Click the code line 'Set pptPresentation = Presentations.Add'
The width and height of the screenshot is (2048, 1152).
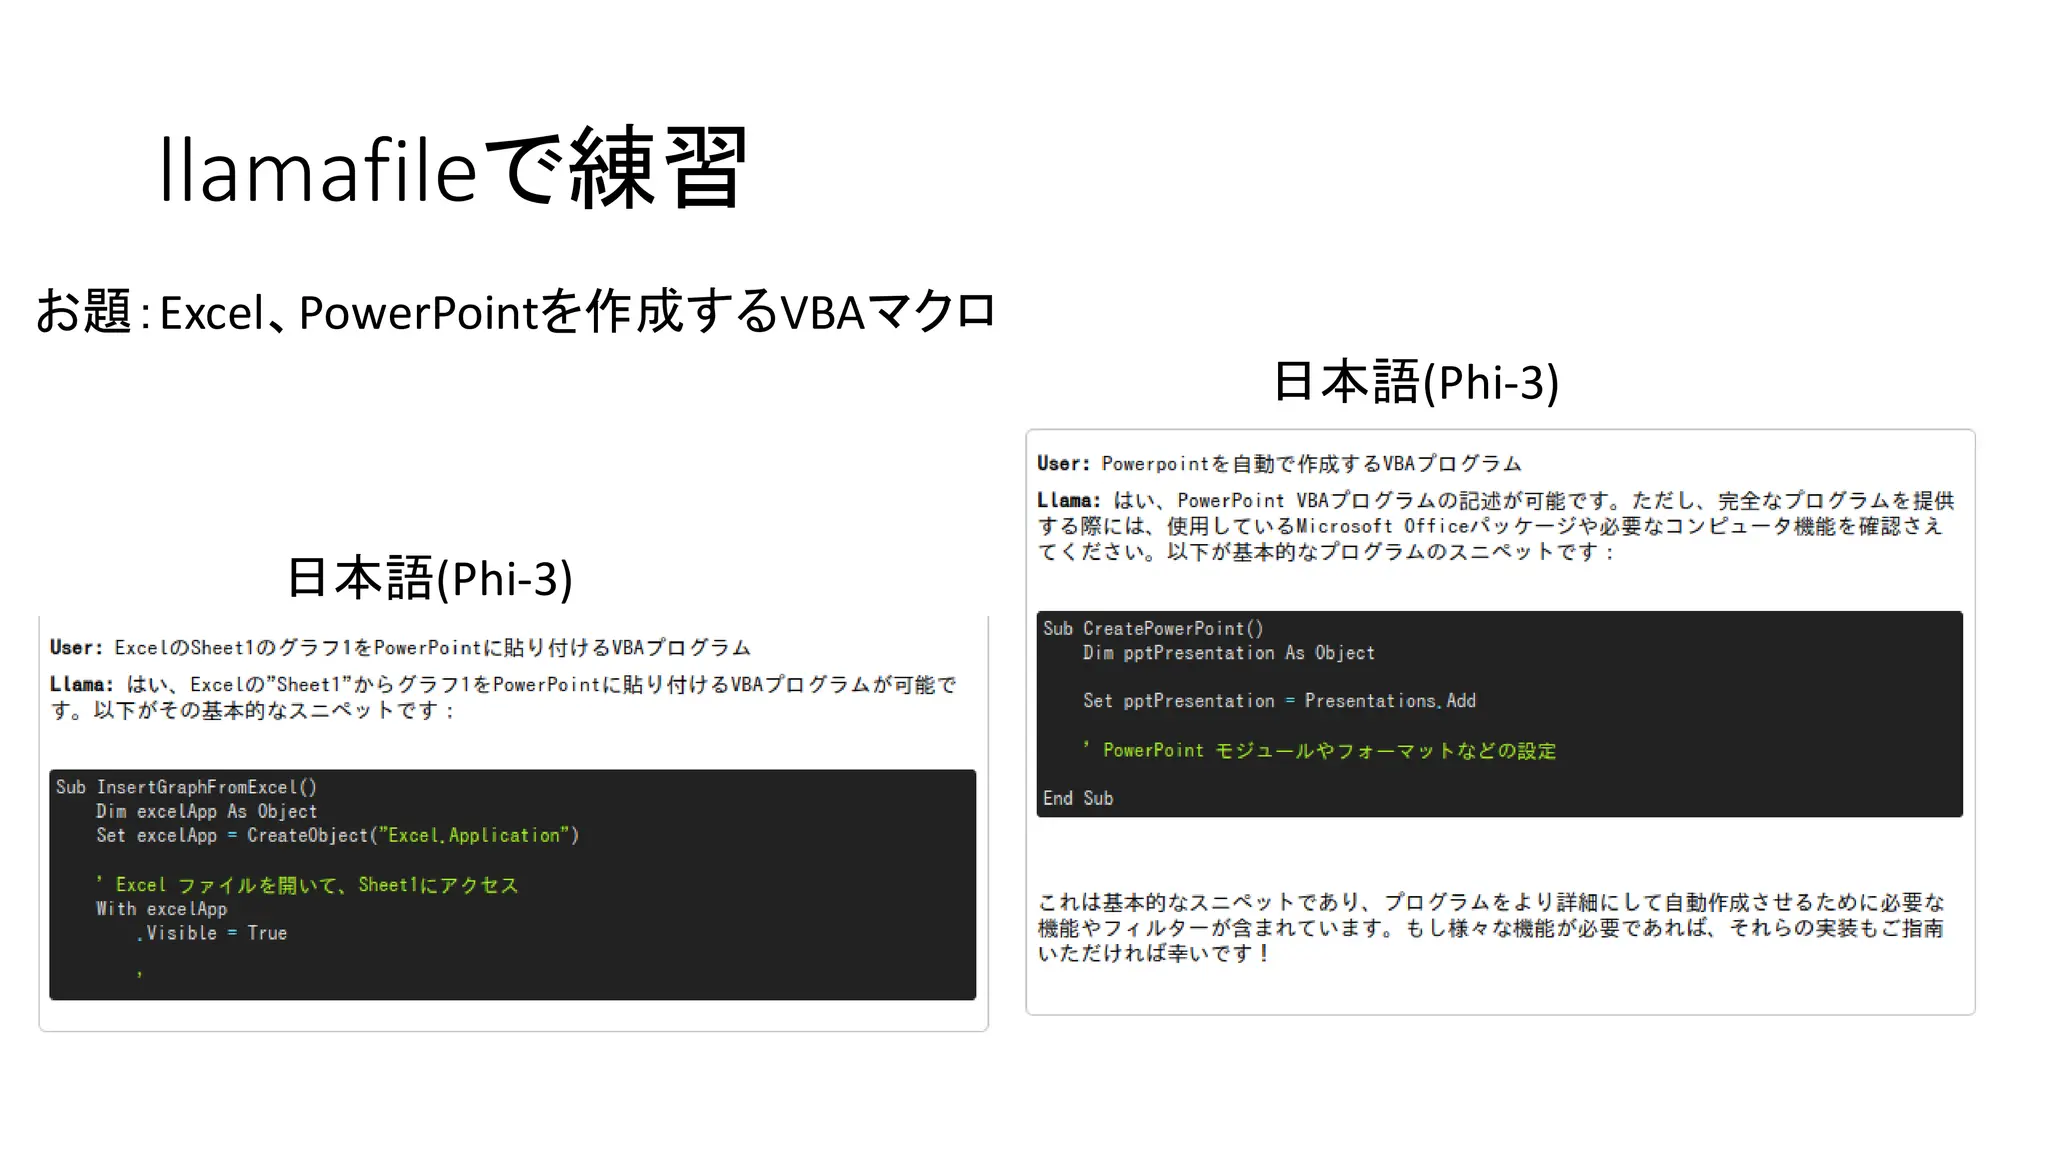tap(1279, 701)
